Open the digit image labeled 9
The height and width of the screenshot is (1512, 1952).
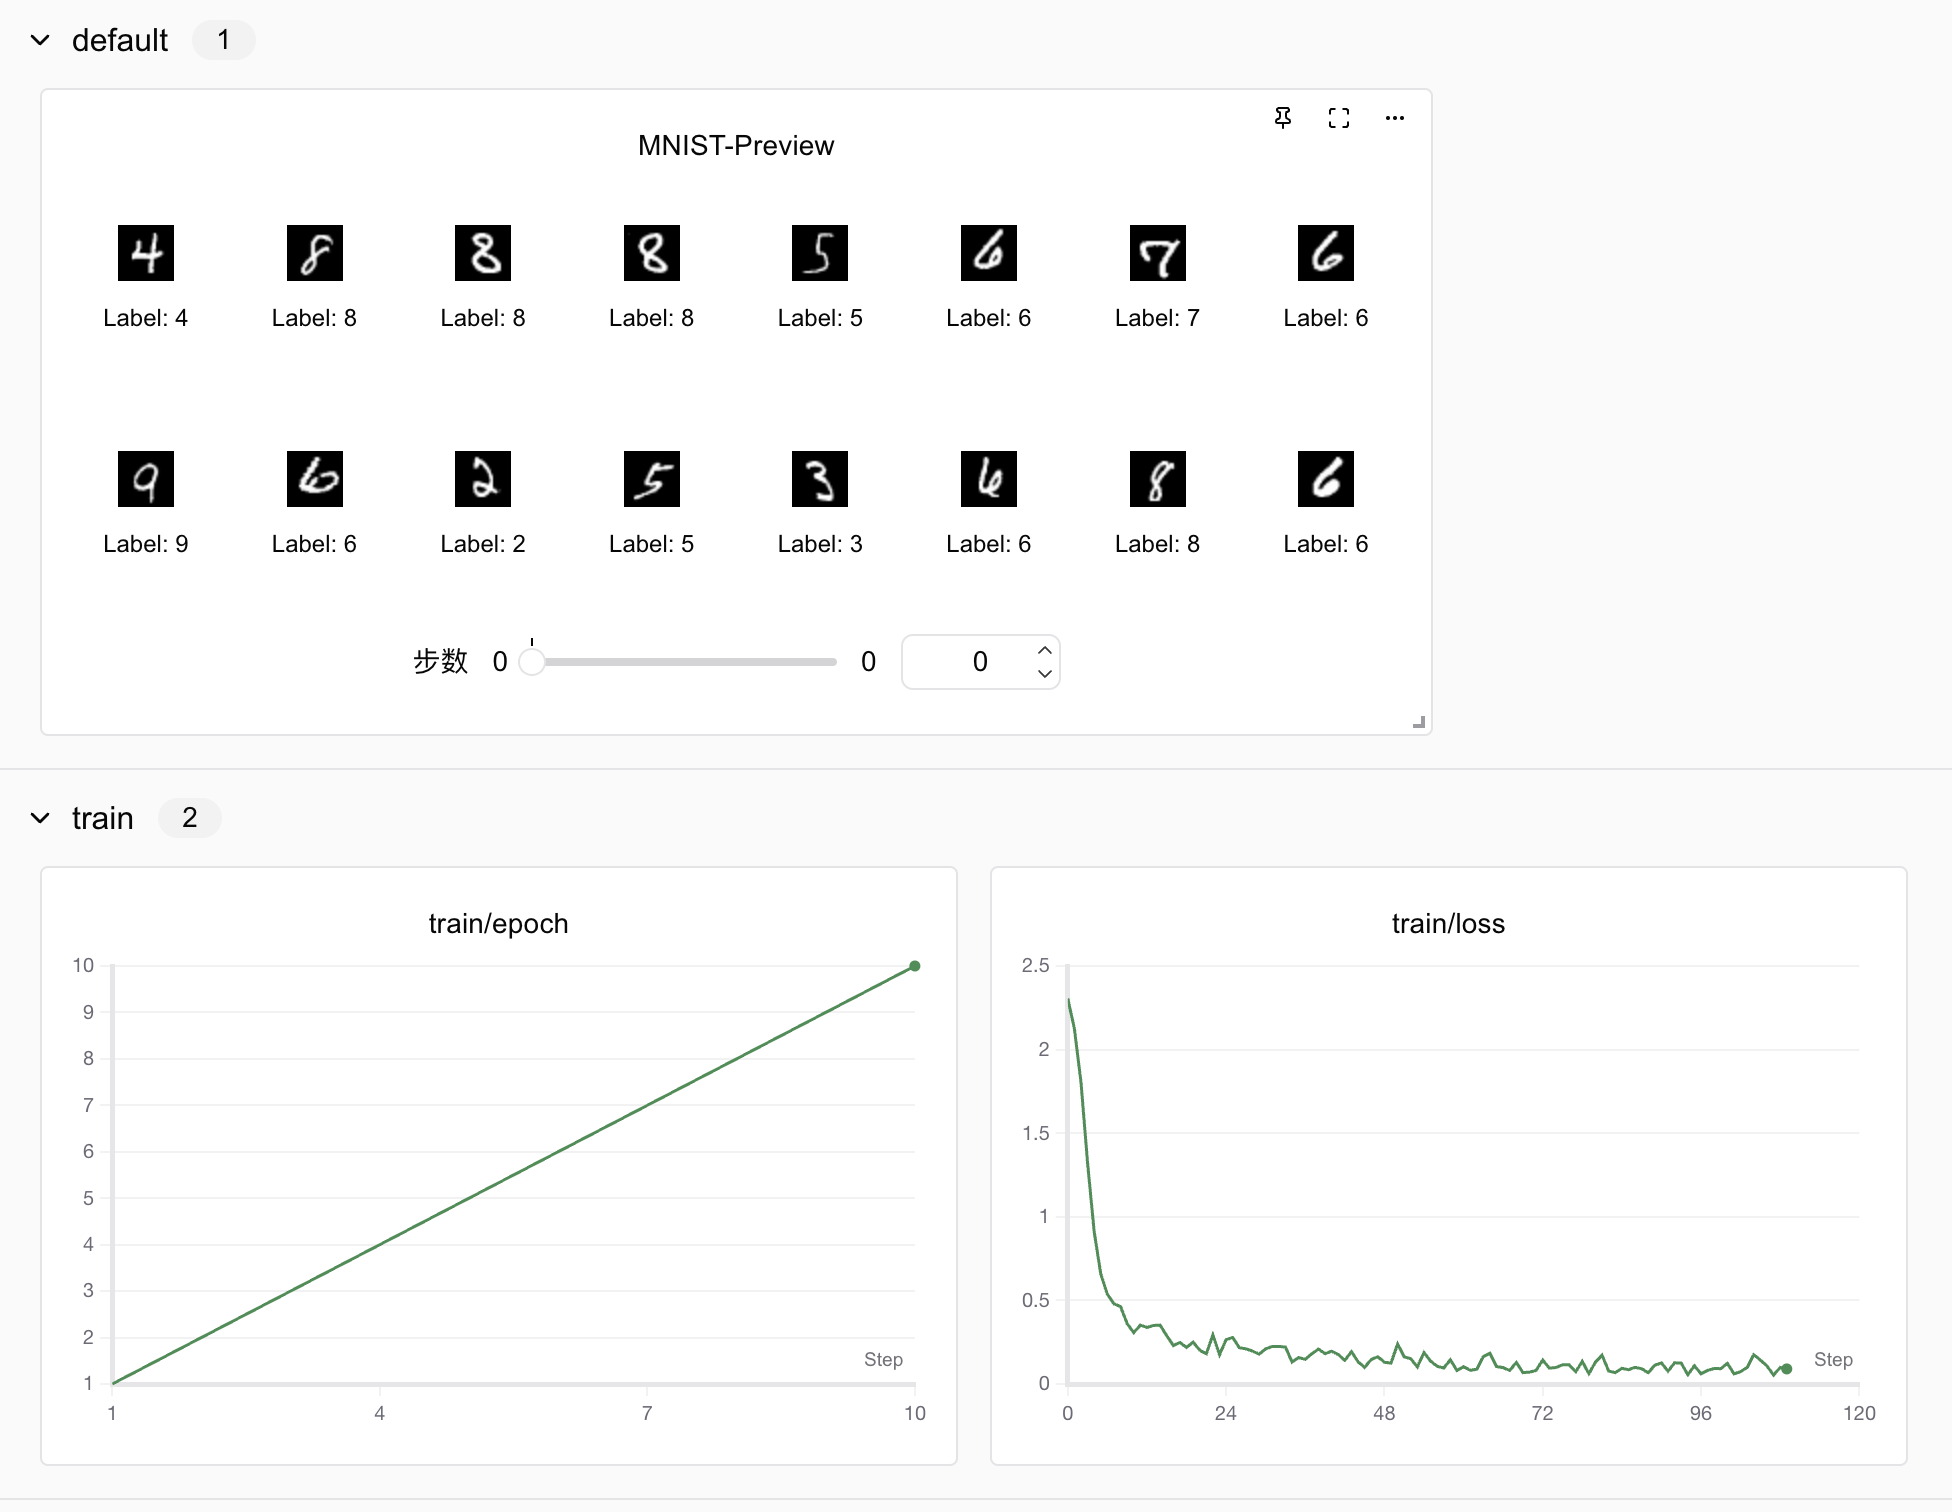(x=146, y=479)
